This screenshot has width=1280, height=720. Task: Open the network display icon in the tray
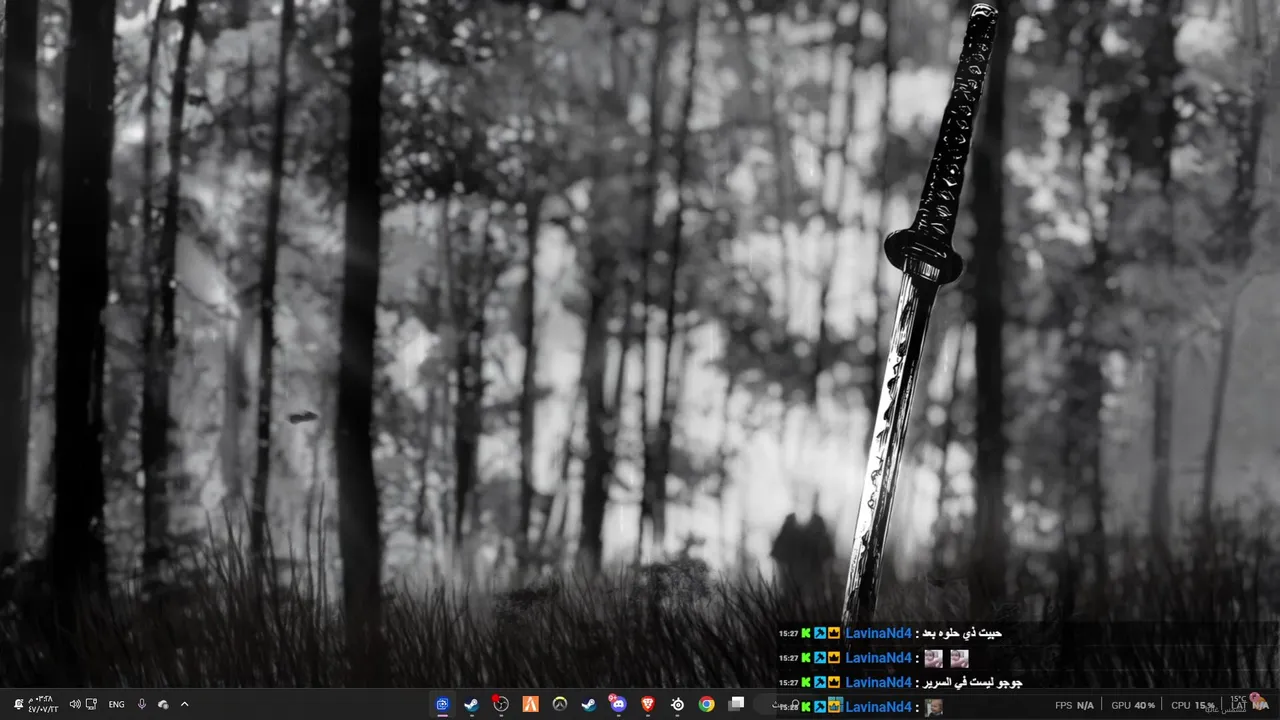point(91,704)
